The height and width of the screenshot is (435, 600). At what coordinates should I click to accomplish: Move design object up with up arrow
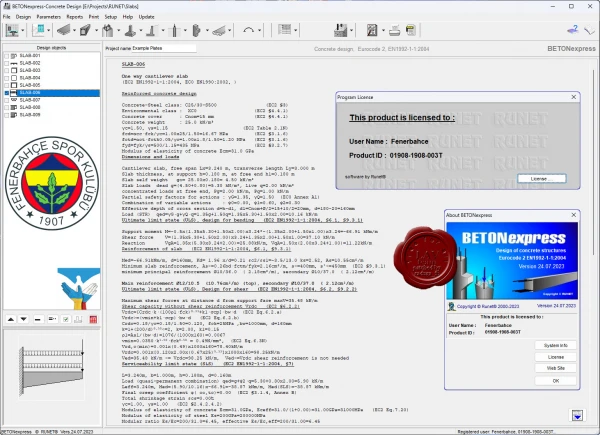click(11, 319)
